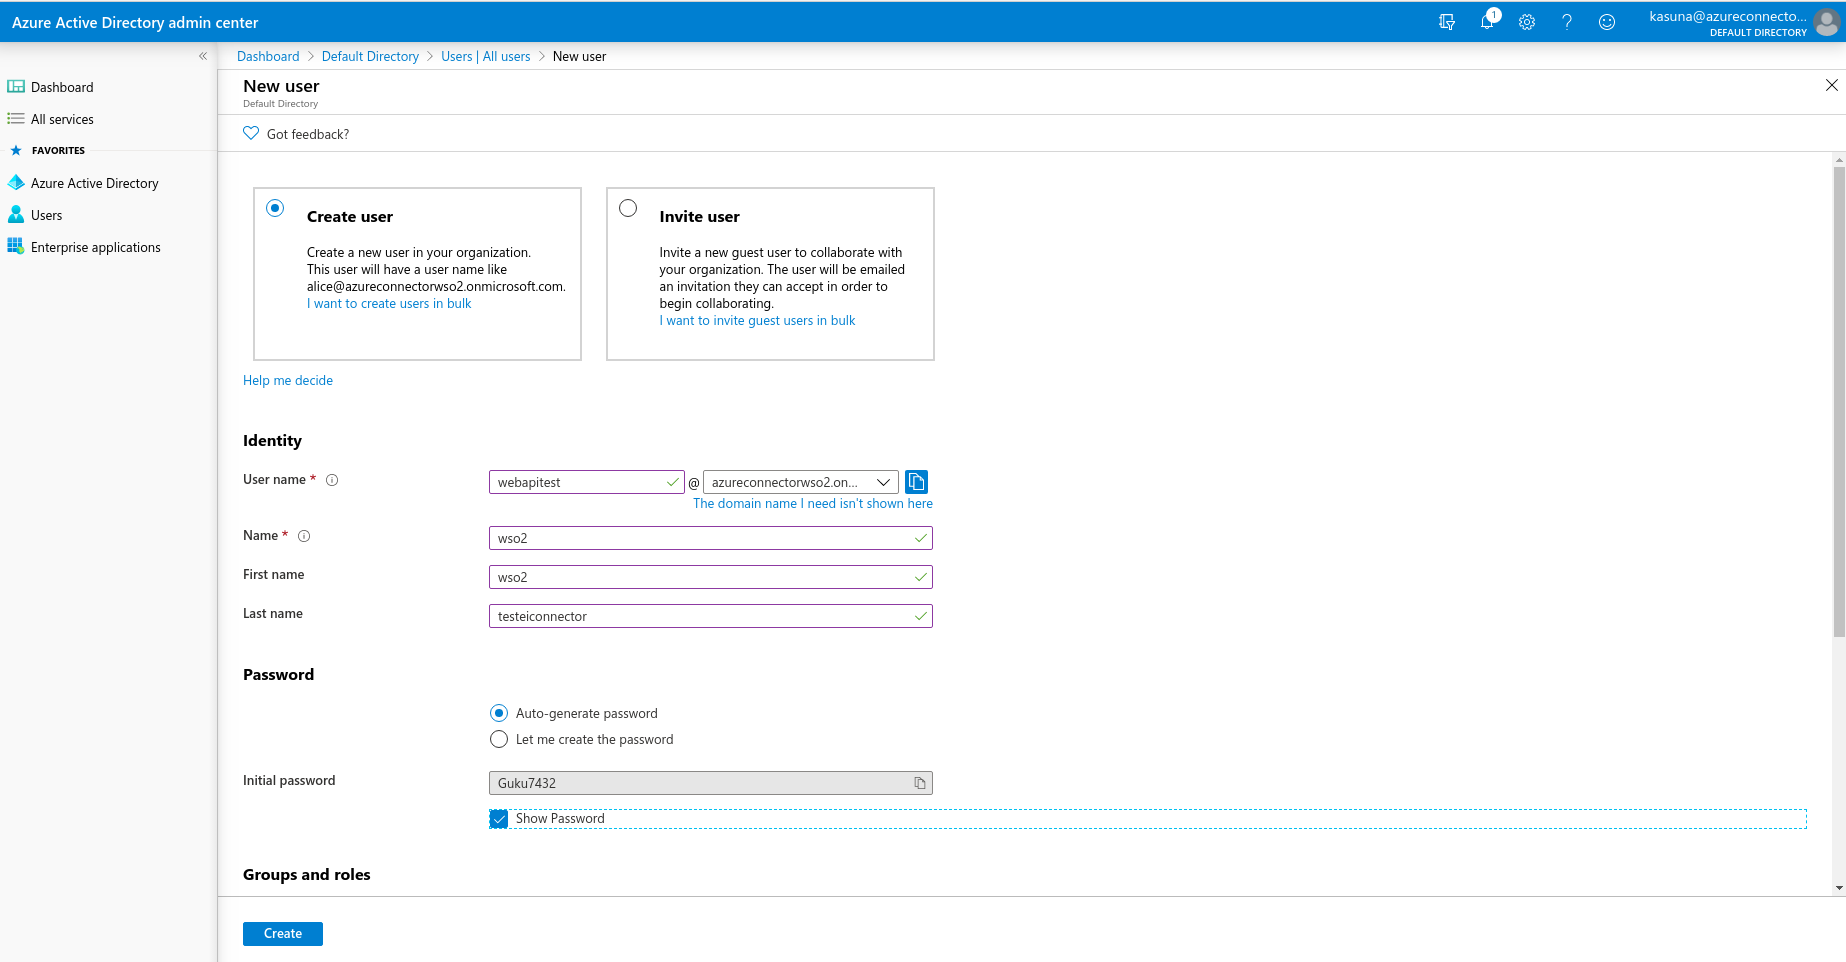Select Azure Active Directory in the sidebar
Viewport: 1846px width, 962px height.
(x=94, y=183)
